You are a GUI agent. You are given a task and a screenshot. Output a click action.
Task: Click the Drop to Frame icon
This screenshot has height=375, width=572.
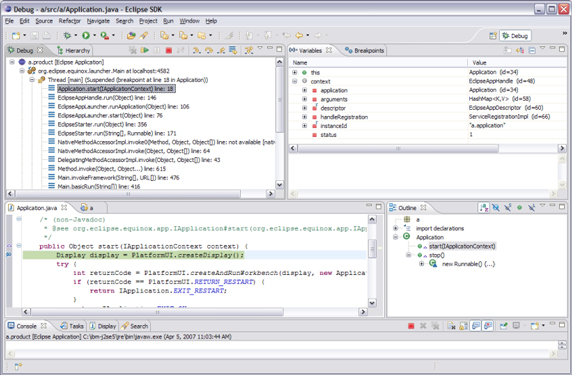click(233, 50)
